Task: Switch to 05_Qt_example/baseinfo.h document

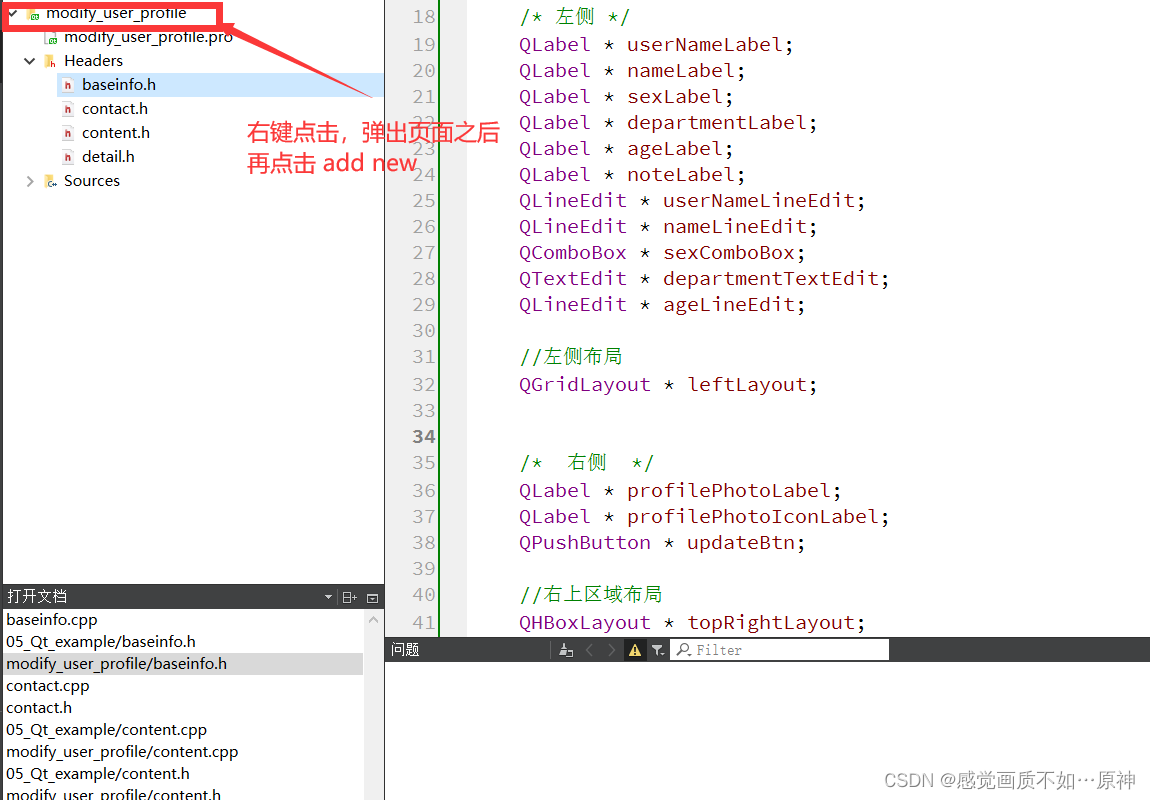Action: point(100,642)
